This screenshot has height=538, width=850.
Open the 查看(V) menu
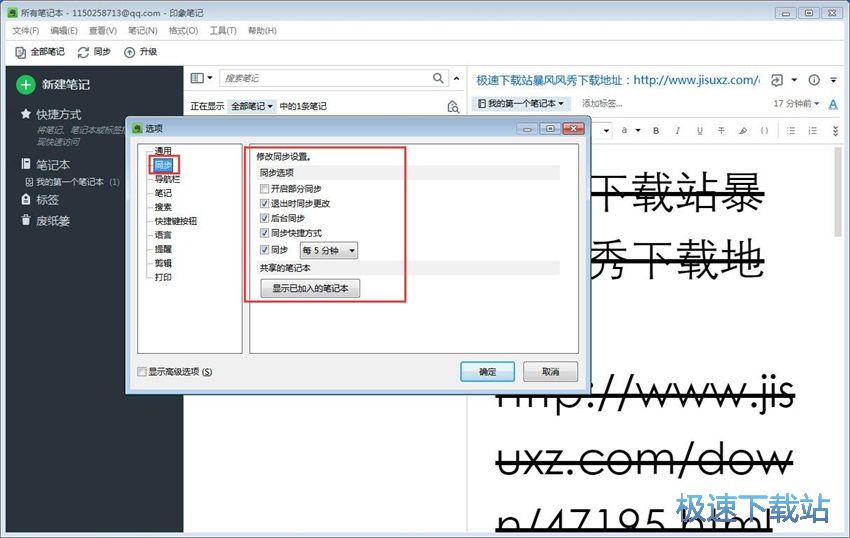[x=102, y=30]
